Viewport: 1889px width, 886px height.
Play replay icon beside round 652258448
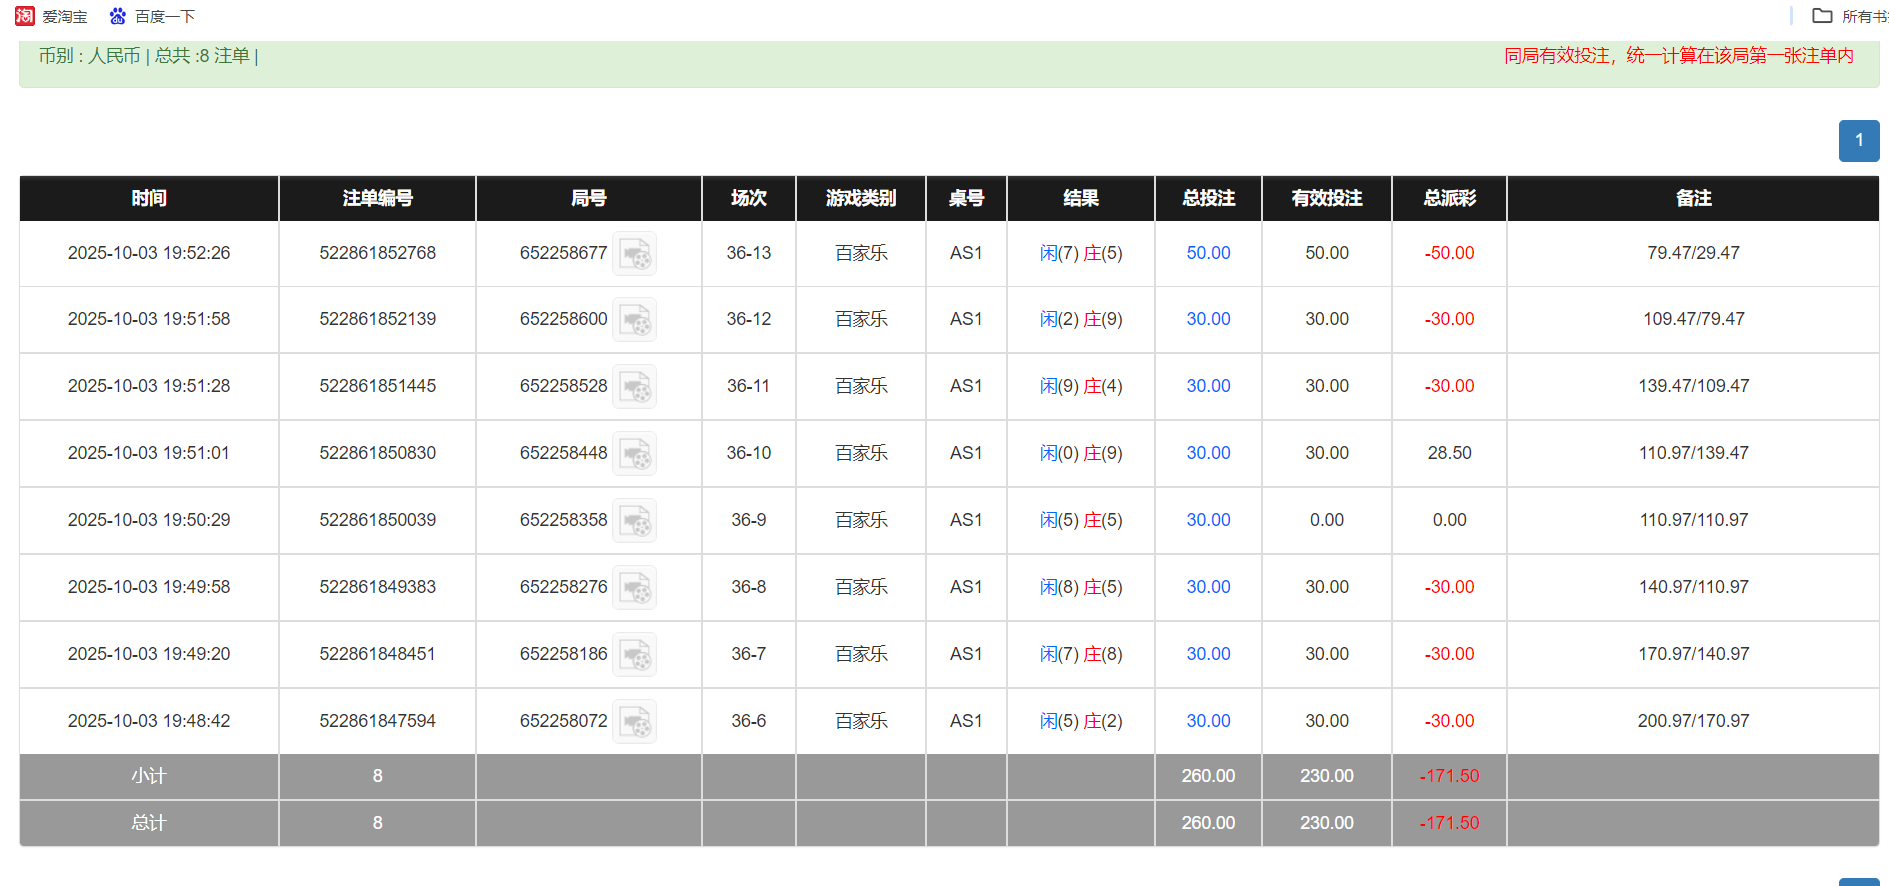coord(634,454)
